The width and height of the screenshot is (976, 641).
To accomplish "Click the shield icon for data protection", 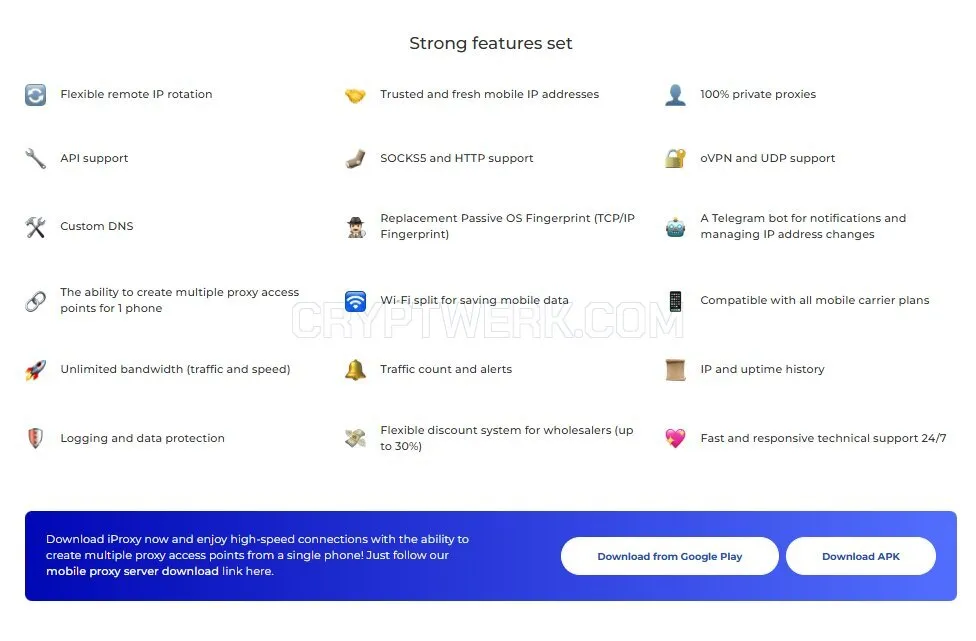I will tap(35, 439).
